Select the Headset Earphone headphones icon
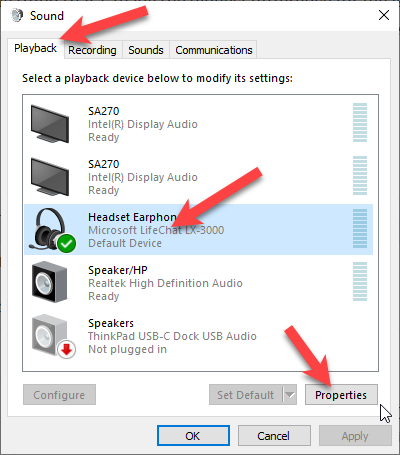This screenshot has width=400, height=455. [x=52, y=230]
